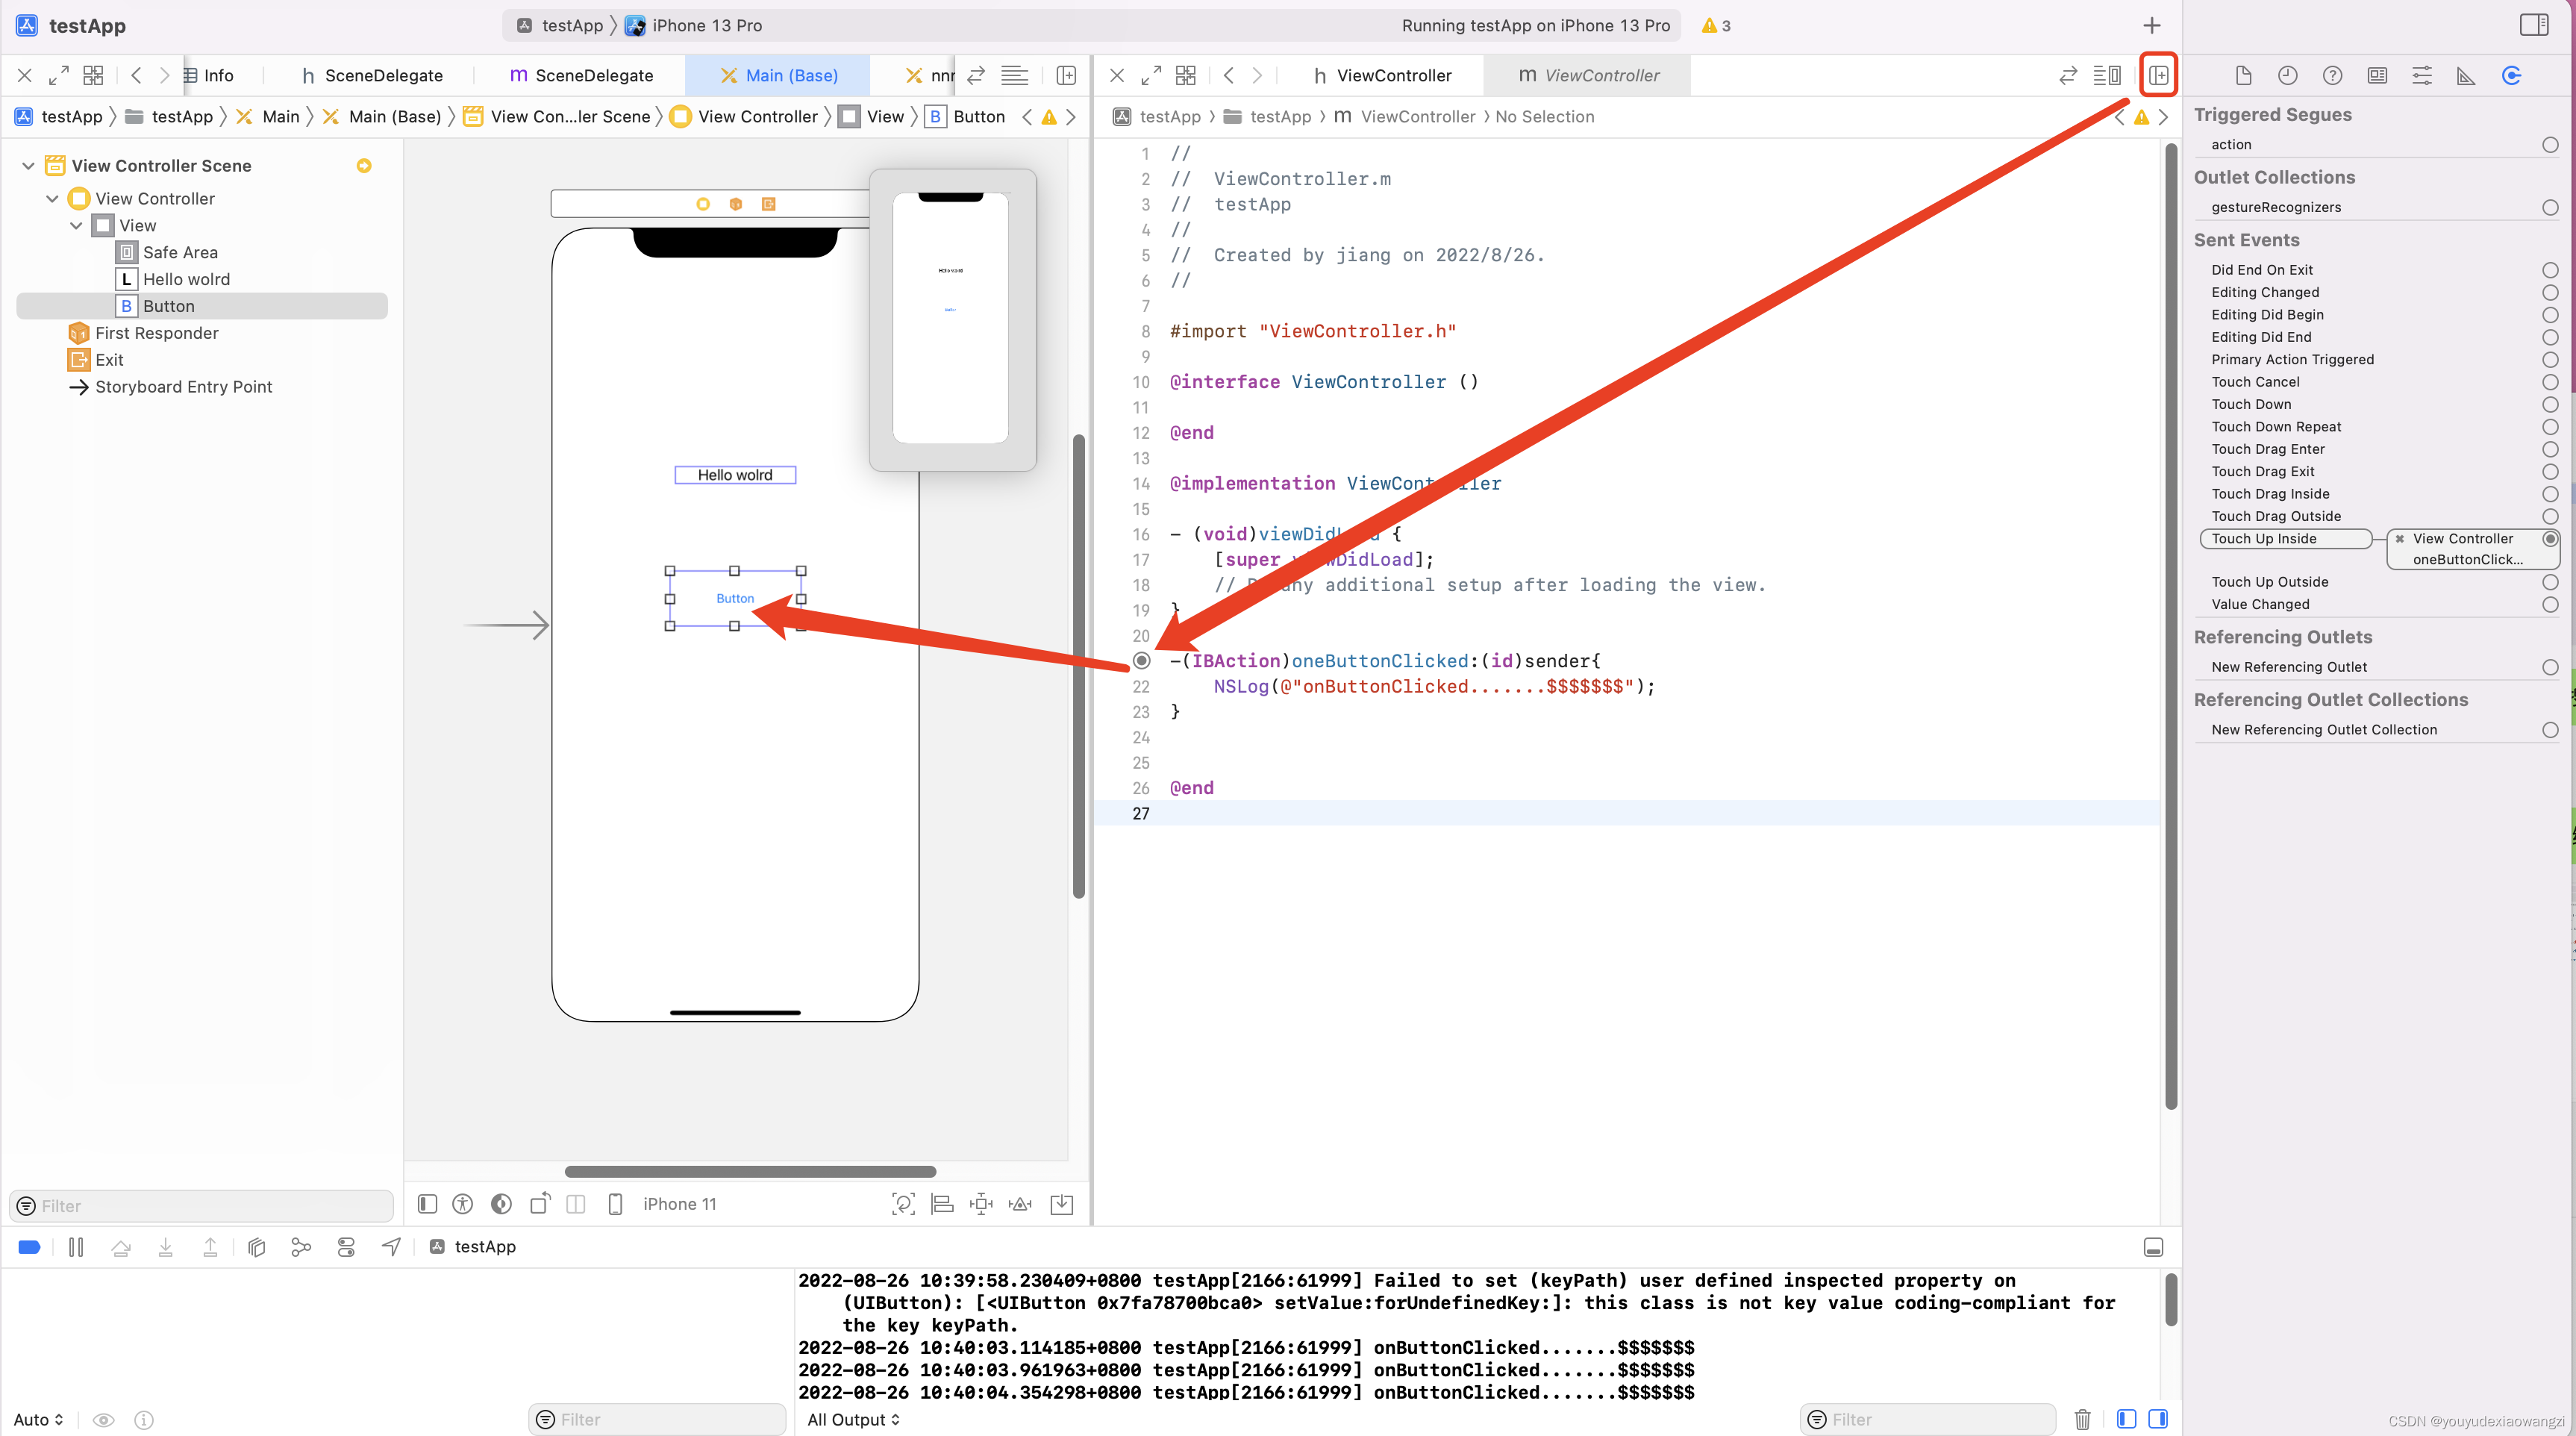Click the storyboard horizontal scrollbar

[x=750, y=1171]
